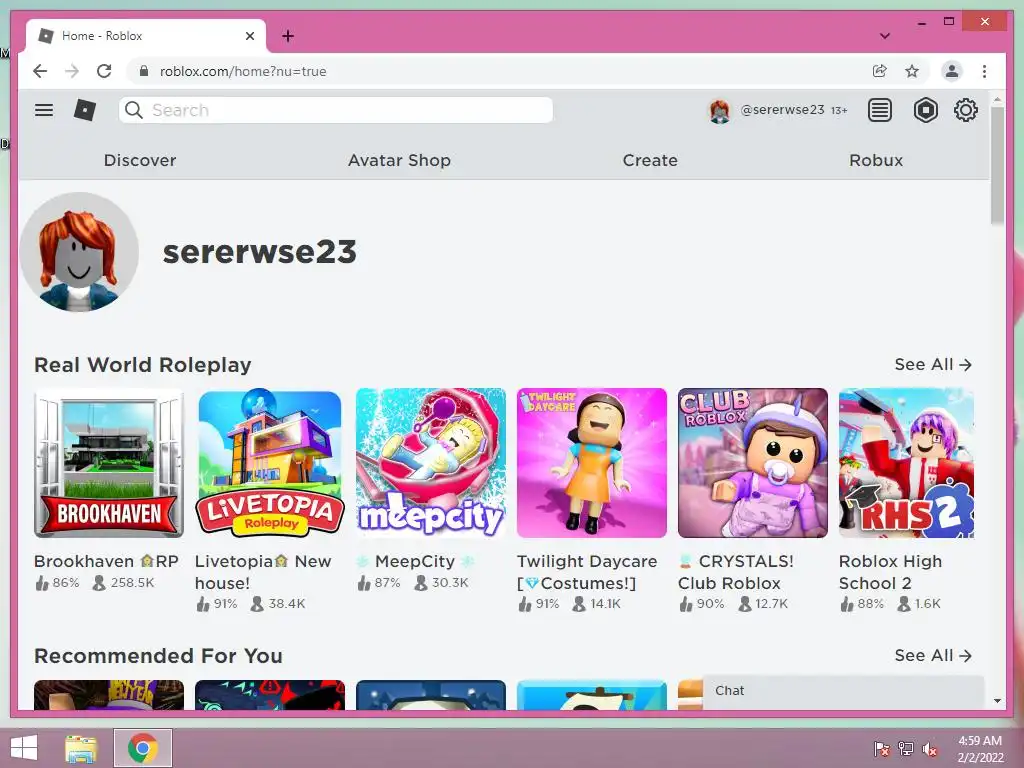Viewport: 1024px width, 768px height.
Task: Open the Brookhaven game thumbnail
Action: [x=109, y=463]
